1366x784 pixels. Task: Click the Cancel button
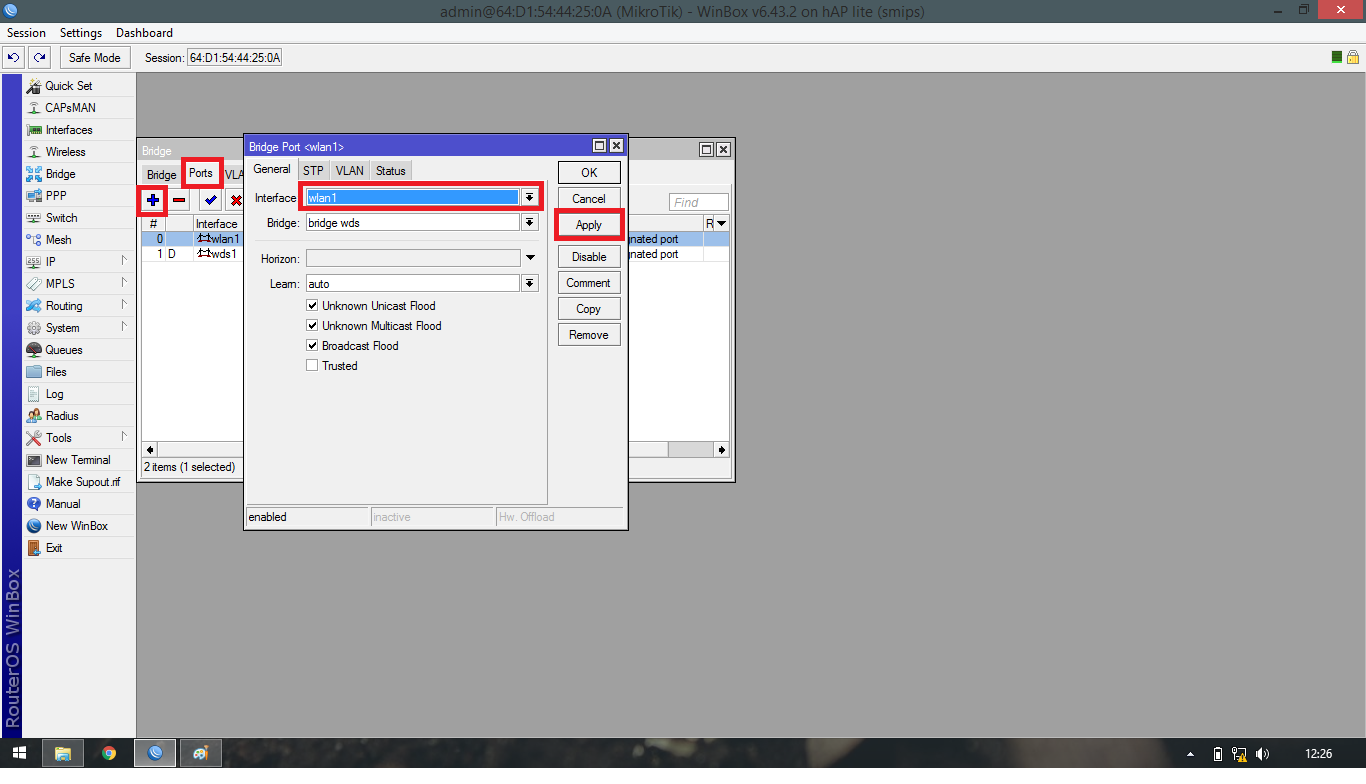click(589, 199)
